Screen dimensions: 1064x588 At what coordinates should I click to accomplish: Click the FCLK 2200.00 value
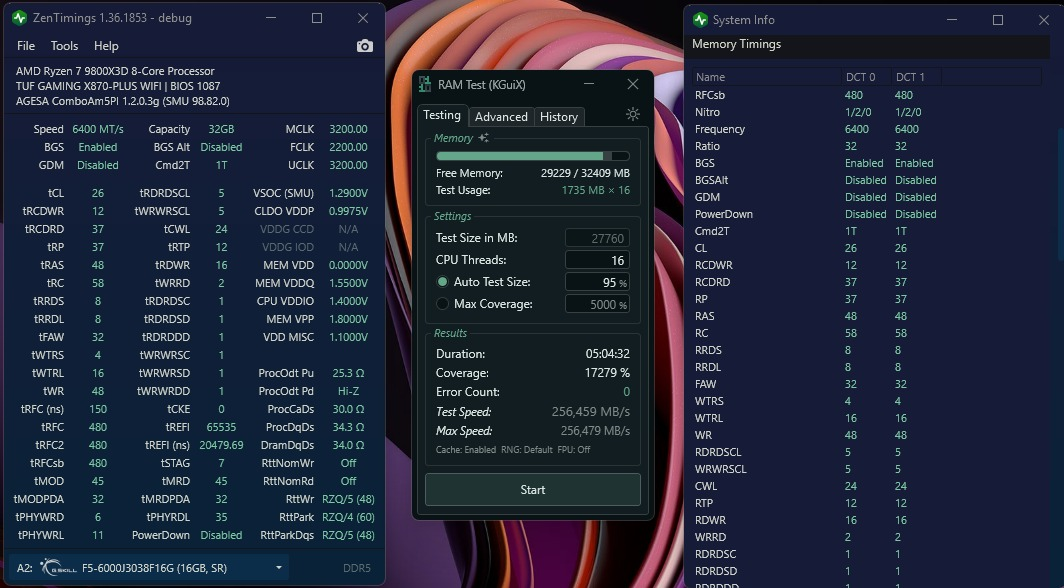click(348, 147)
